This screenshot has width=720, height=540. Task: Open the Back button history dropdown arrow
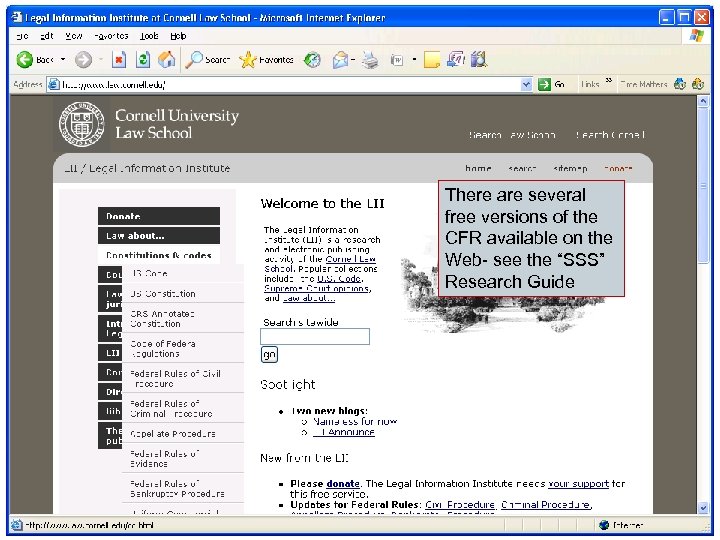coord(63,60)
